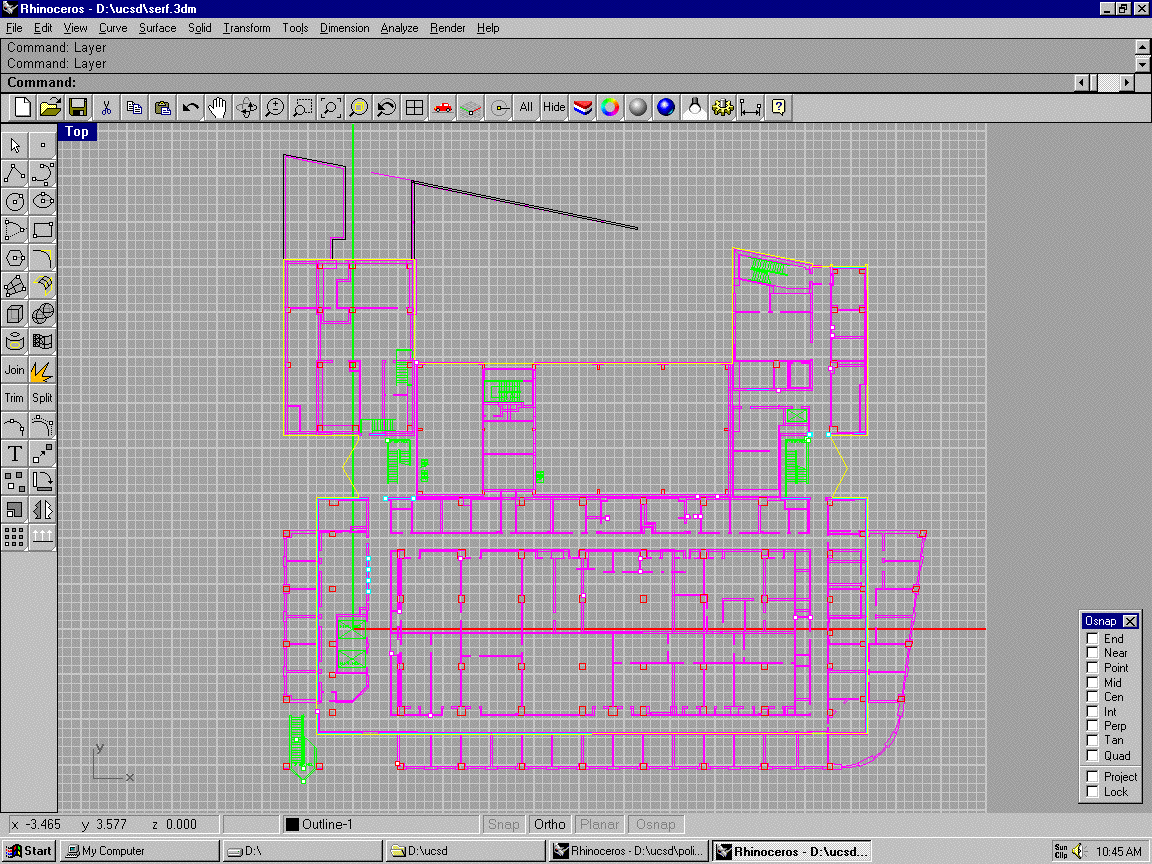Select the Box solid tool

pyautogui.click(x=14, y=314)
